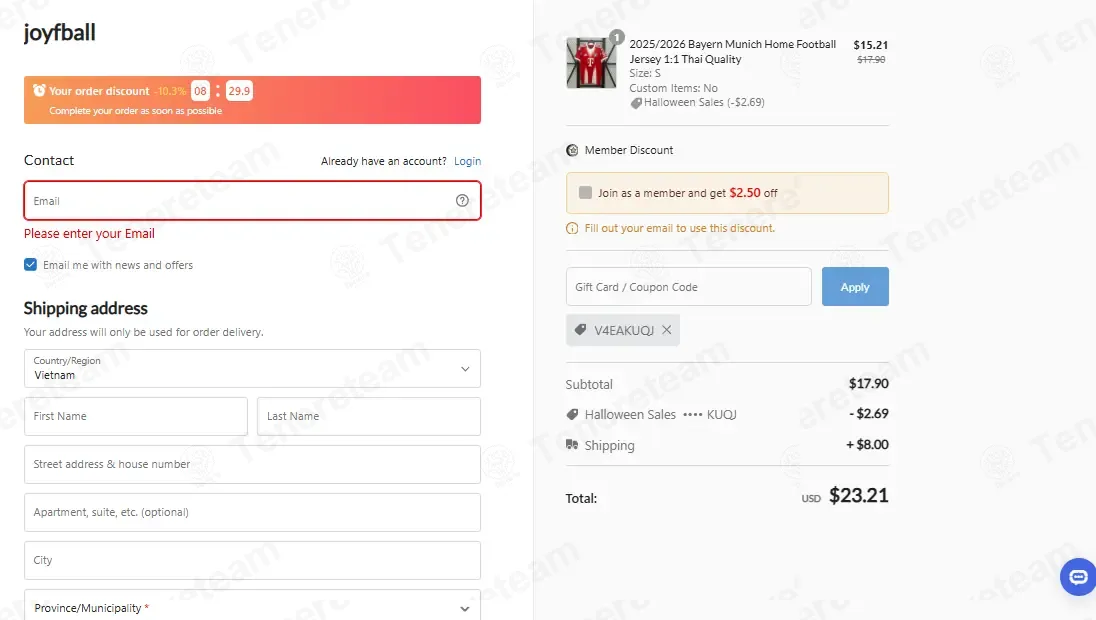Open the live chat bubble icon
Screen dimensions: 1096x620
pos(1078,577)
